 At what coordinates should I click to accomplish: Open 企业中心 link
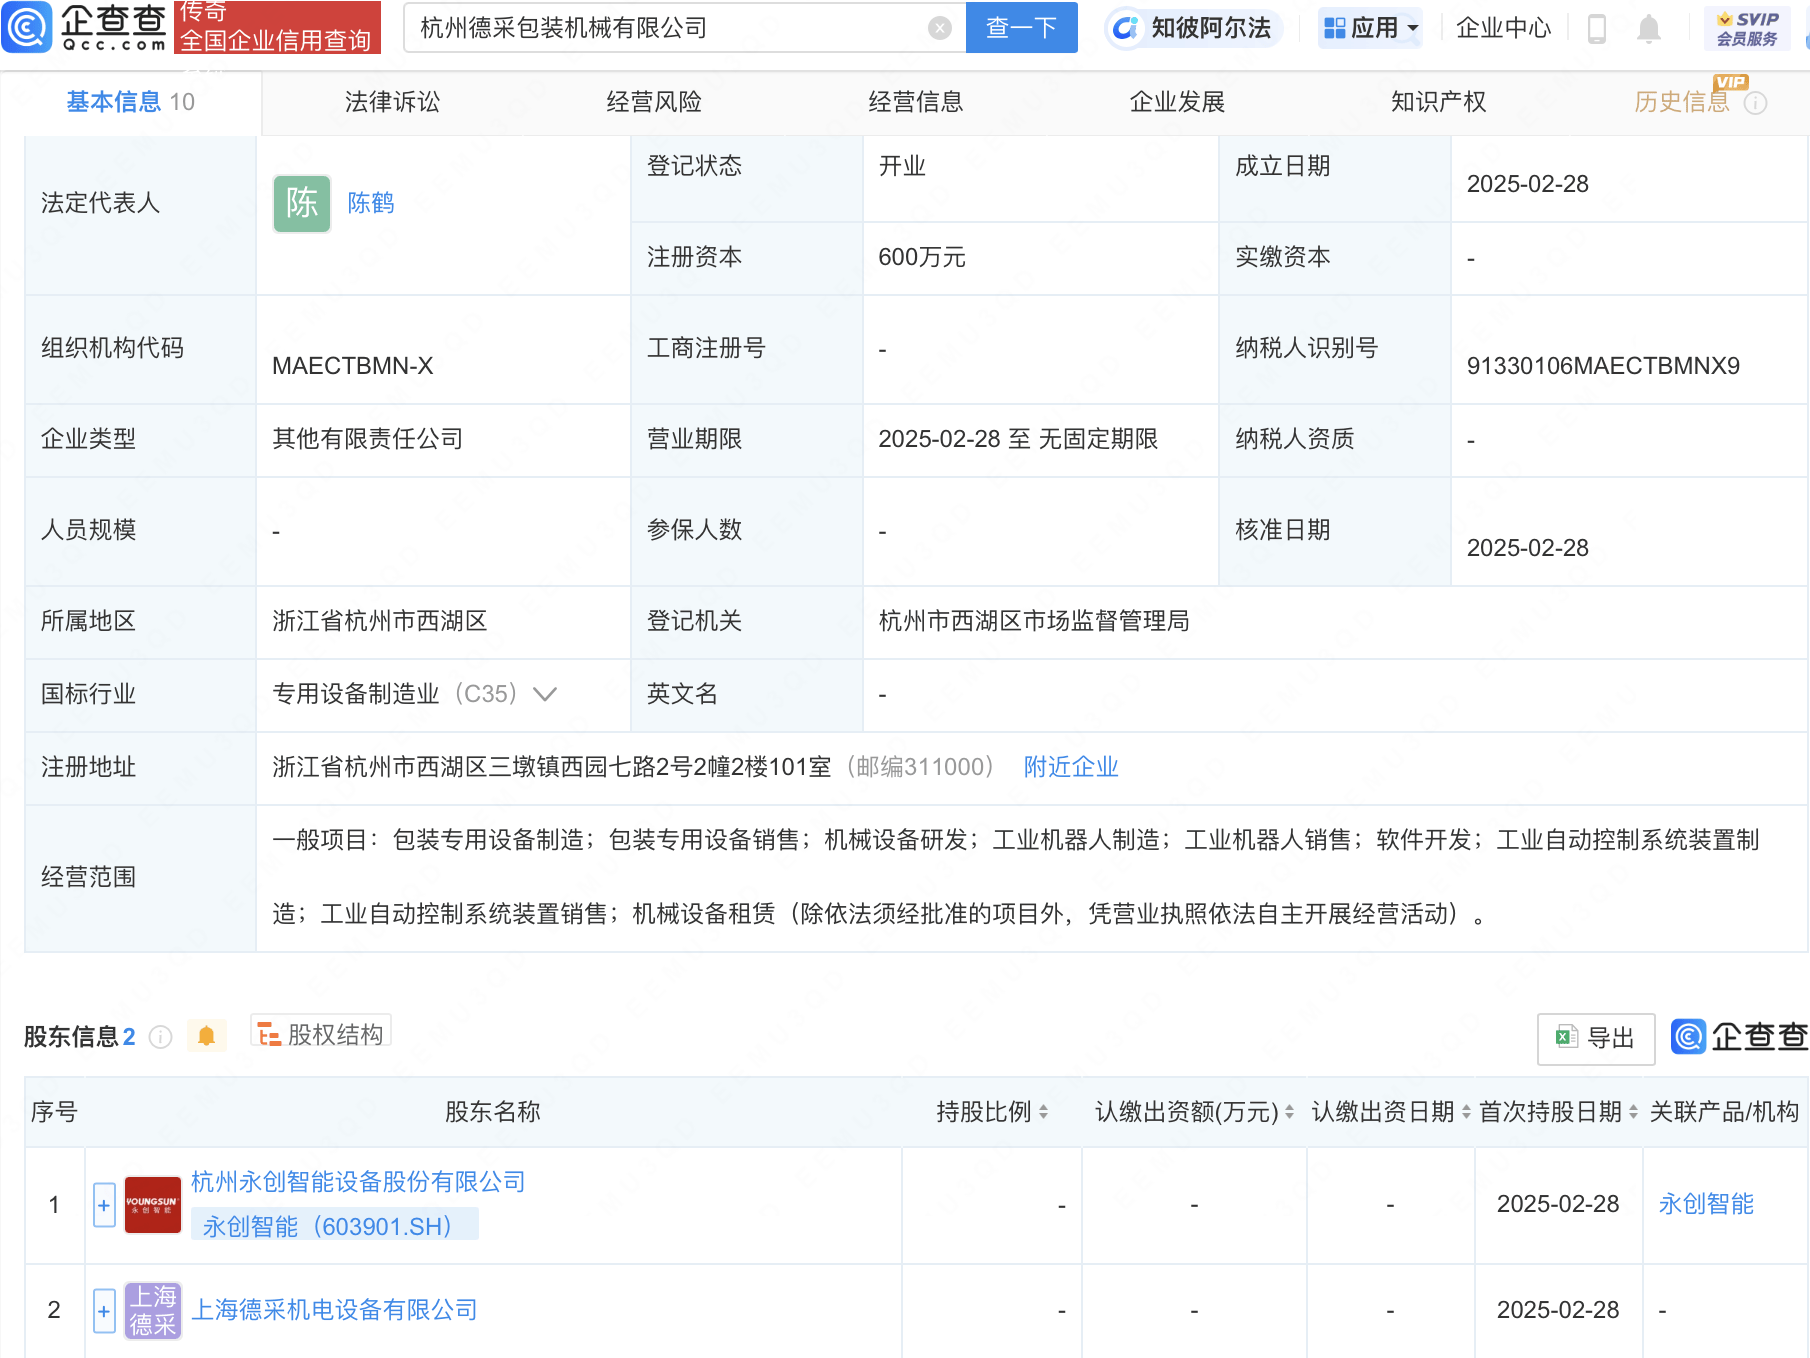tap(1503, 28)
